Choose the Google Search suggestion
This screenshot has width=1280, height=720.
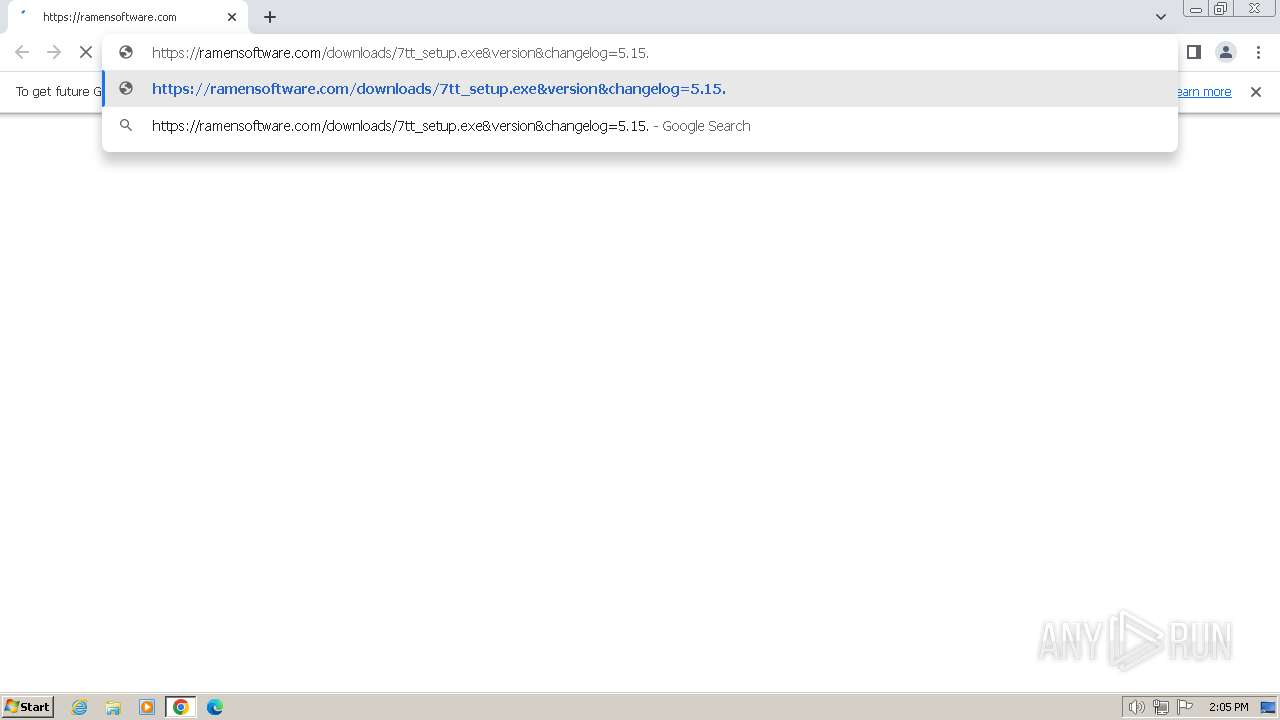click(x=640, y=126)
